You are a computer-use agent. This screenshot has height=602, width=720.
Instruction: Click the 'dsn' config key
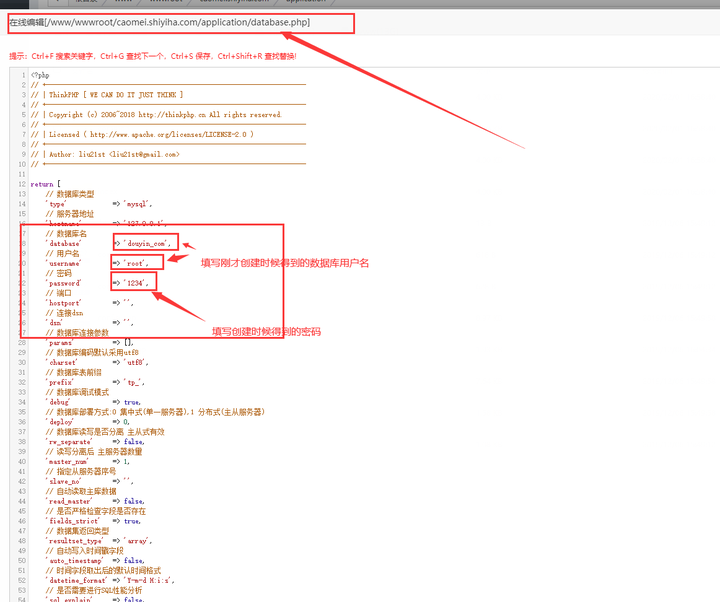(54, 323)
